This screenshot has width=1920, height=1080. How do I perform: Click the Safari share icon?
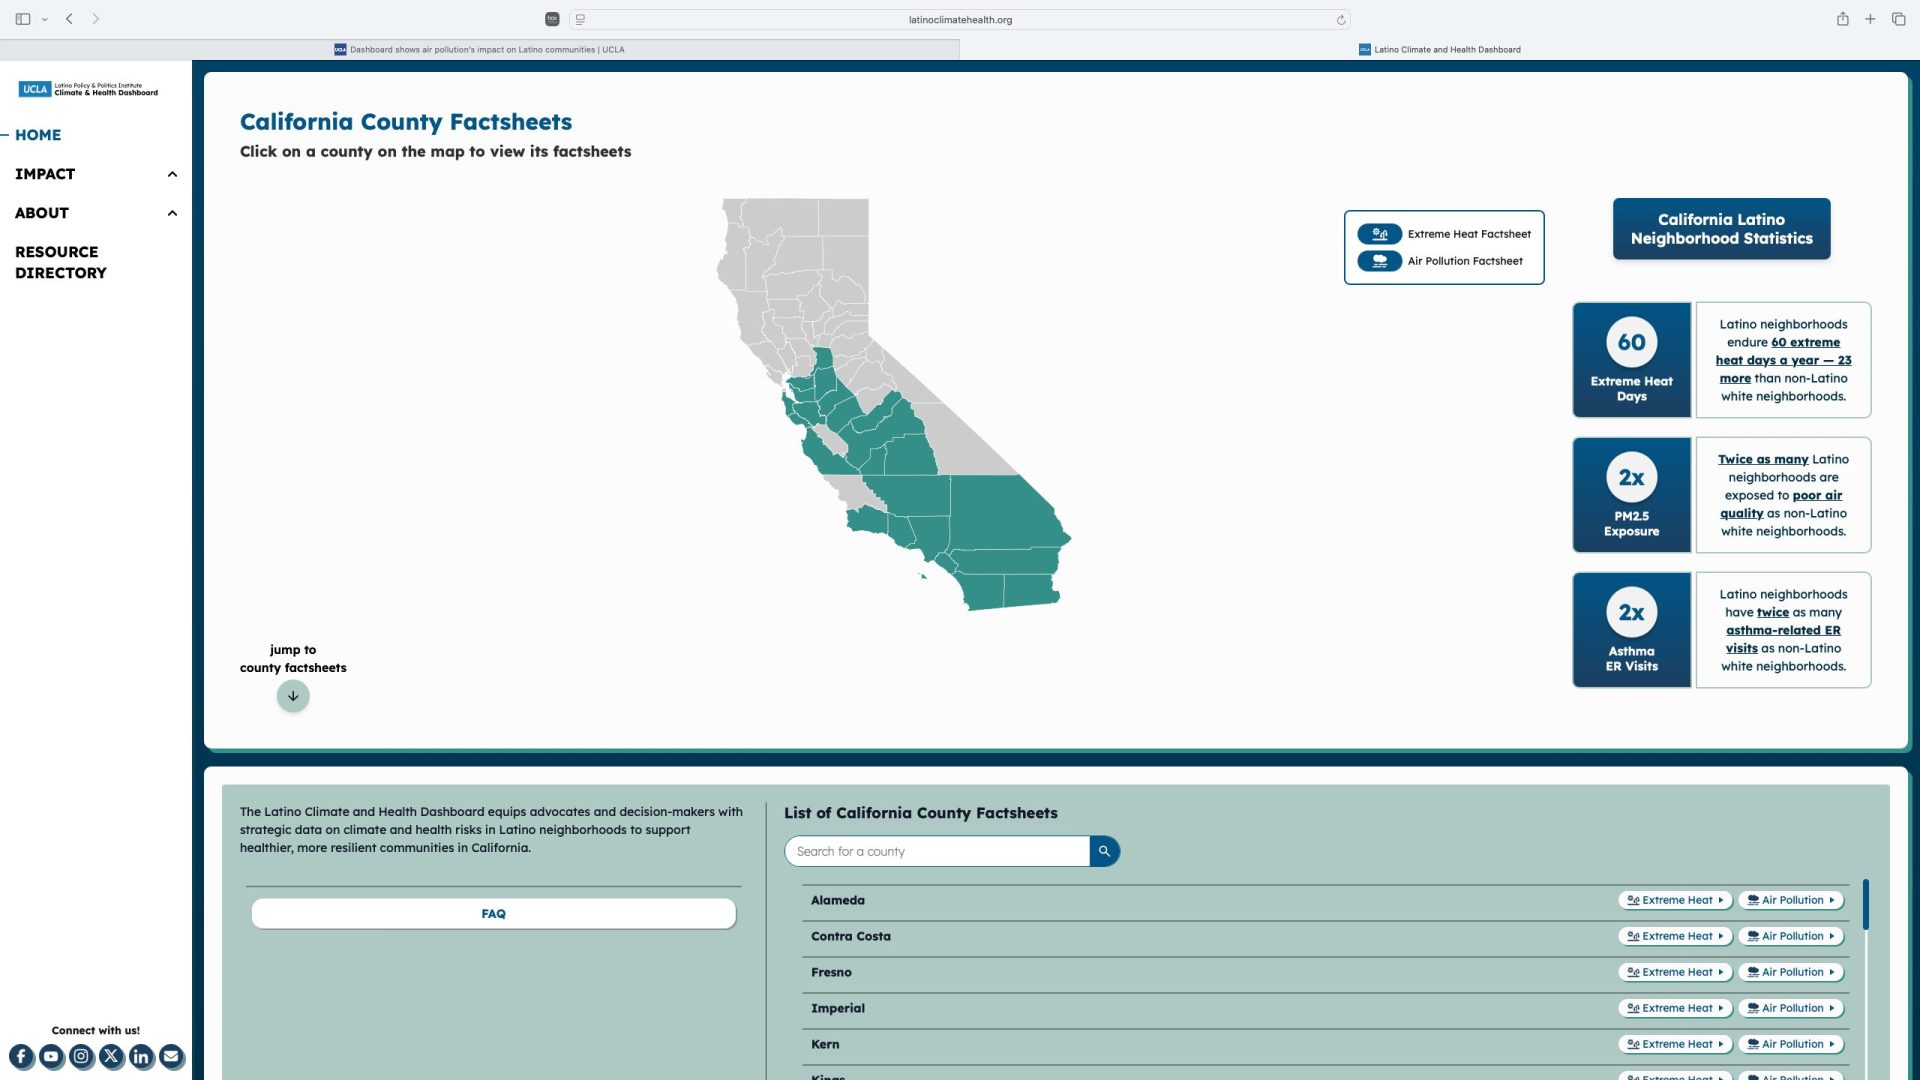[x=1842, y=19]
